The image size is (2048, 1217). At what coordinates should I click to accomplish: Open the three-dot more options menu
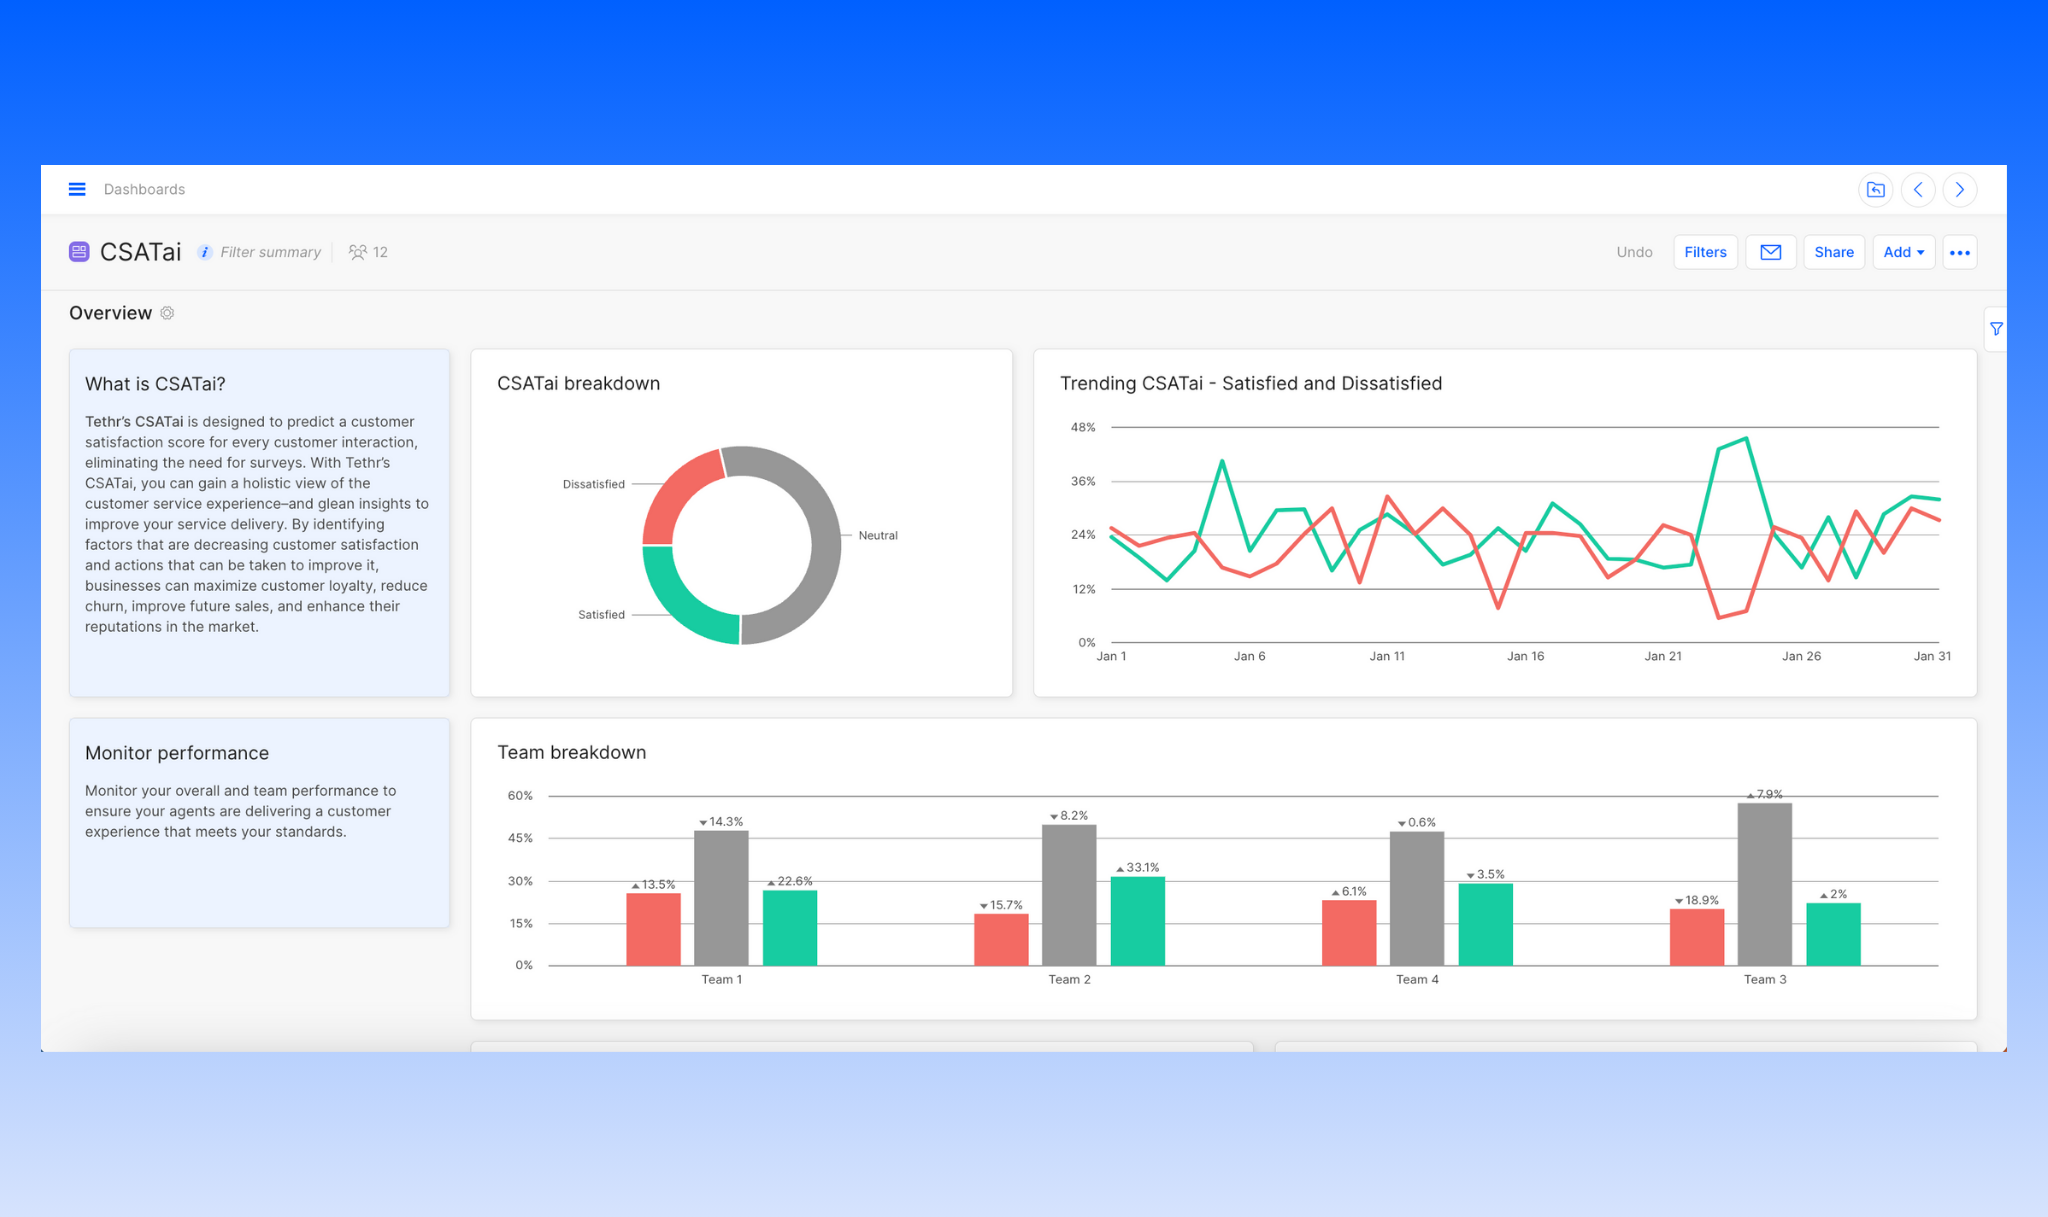coord(1959,252)
